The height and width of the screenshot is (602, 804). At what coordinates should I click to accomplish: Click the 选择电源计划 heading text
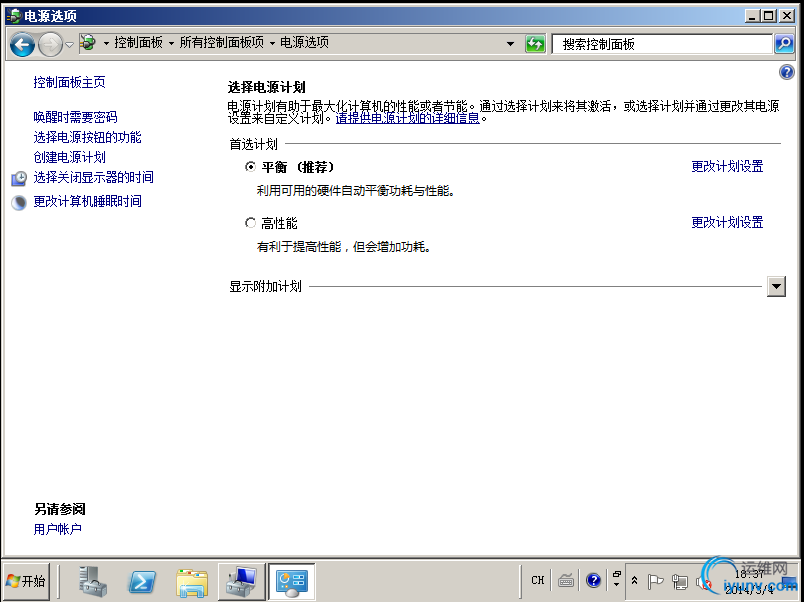point(267,87)
